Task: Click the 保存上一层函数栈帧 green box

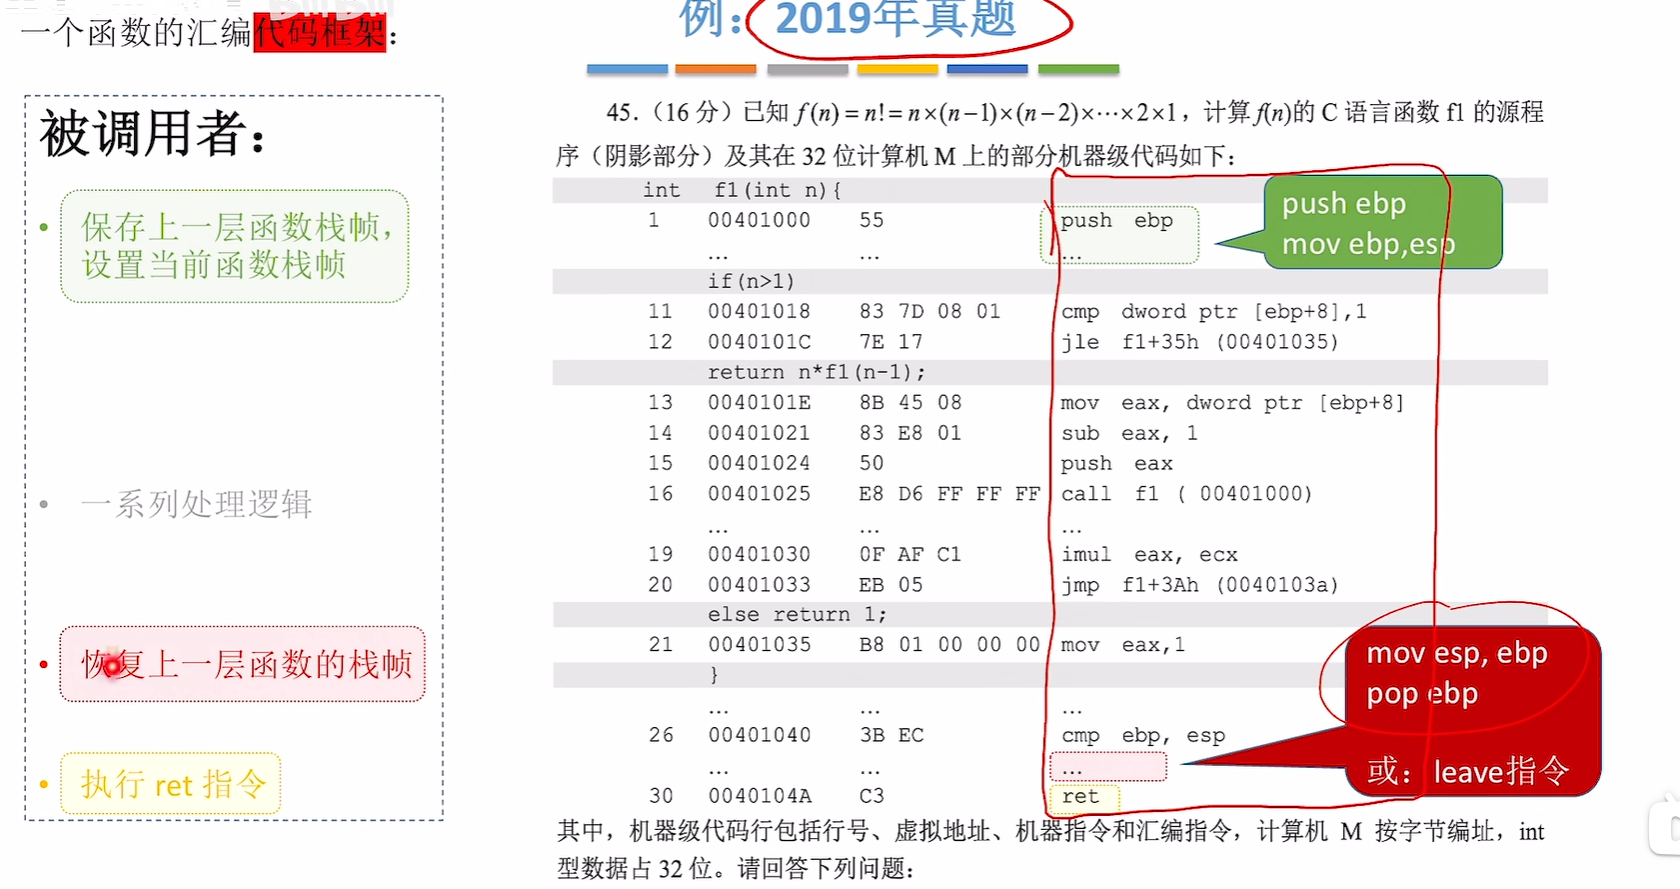Action: (x=234, y=246)
